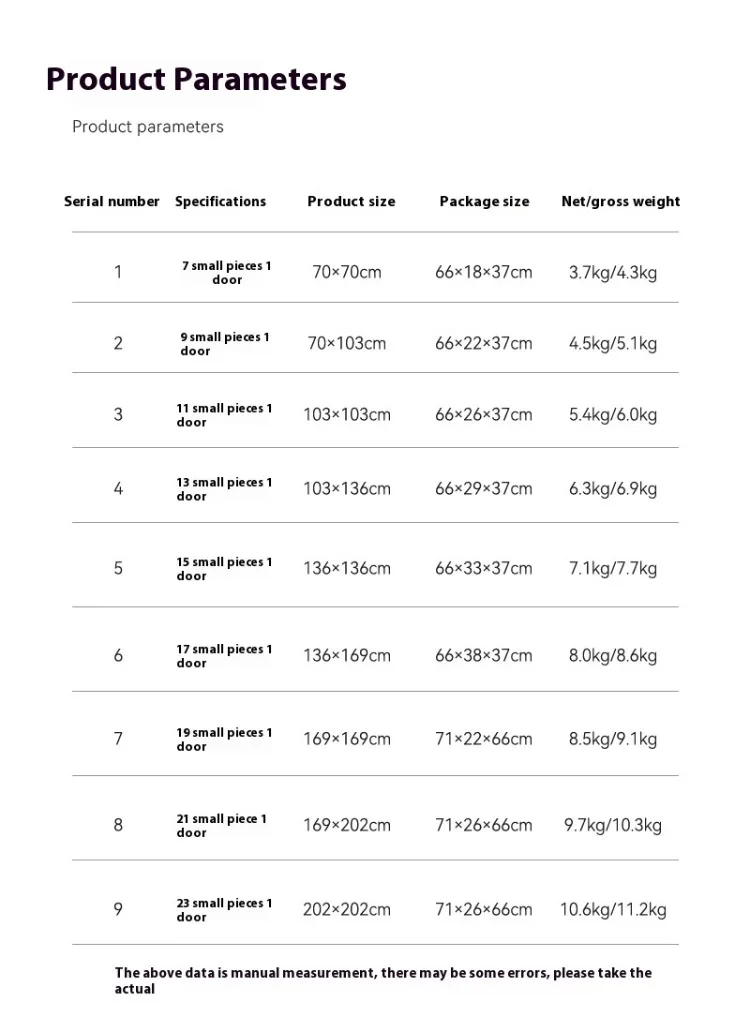The width and height of the screenshot is (750, 1017).
Task: Click the manual measurement disclaimer note
Action: [x=383, y=980]
